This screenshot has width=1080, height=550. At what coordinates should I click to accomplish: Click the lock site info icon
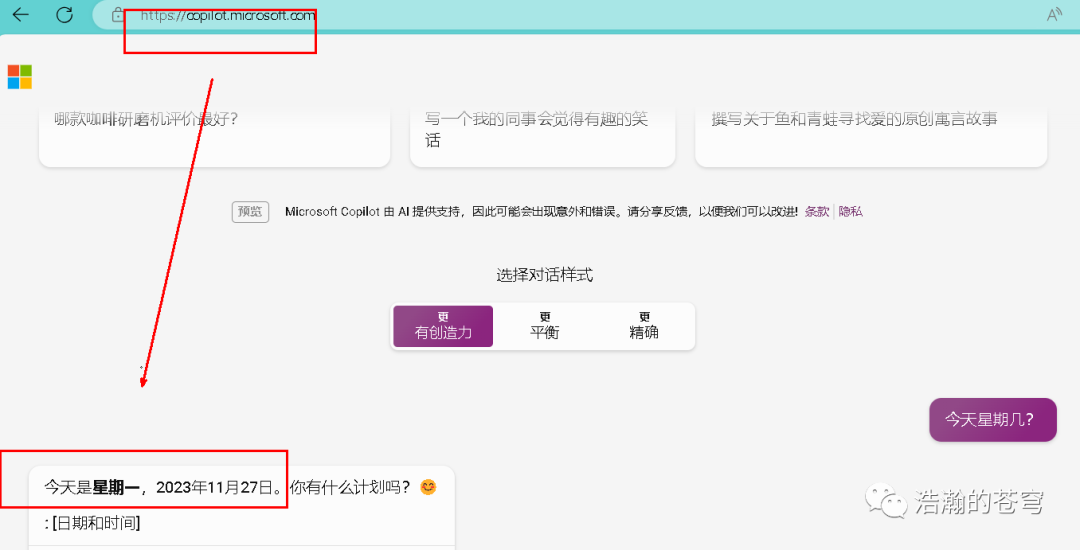tap(118, 14)
